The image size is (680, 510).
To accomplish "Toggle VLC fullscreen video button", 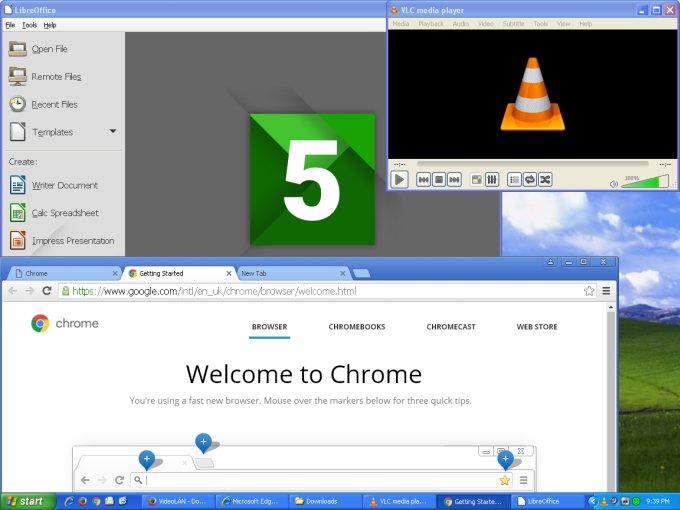I will coord(476,180).
